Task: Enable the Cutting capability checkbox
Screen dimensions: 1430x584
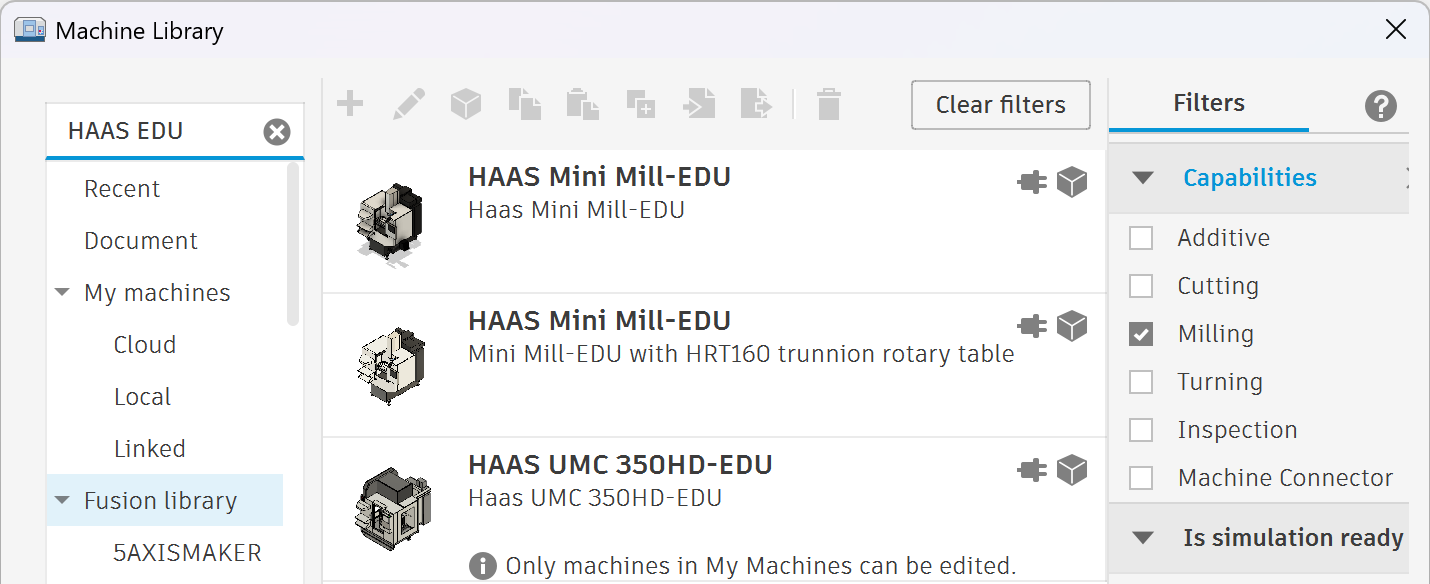Action: tap(1141, 286)
